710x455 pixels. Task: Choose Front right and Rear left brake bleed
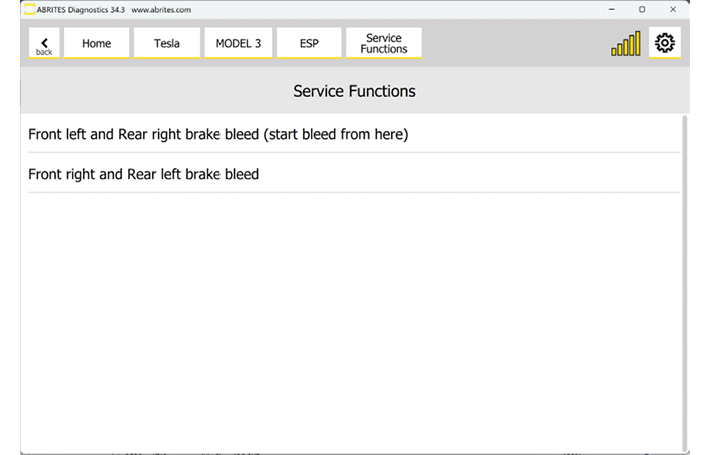[143, 174]
